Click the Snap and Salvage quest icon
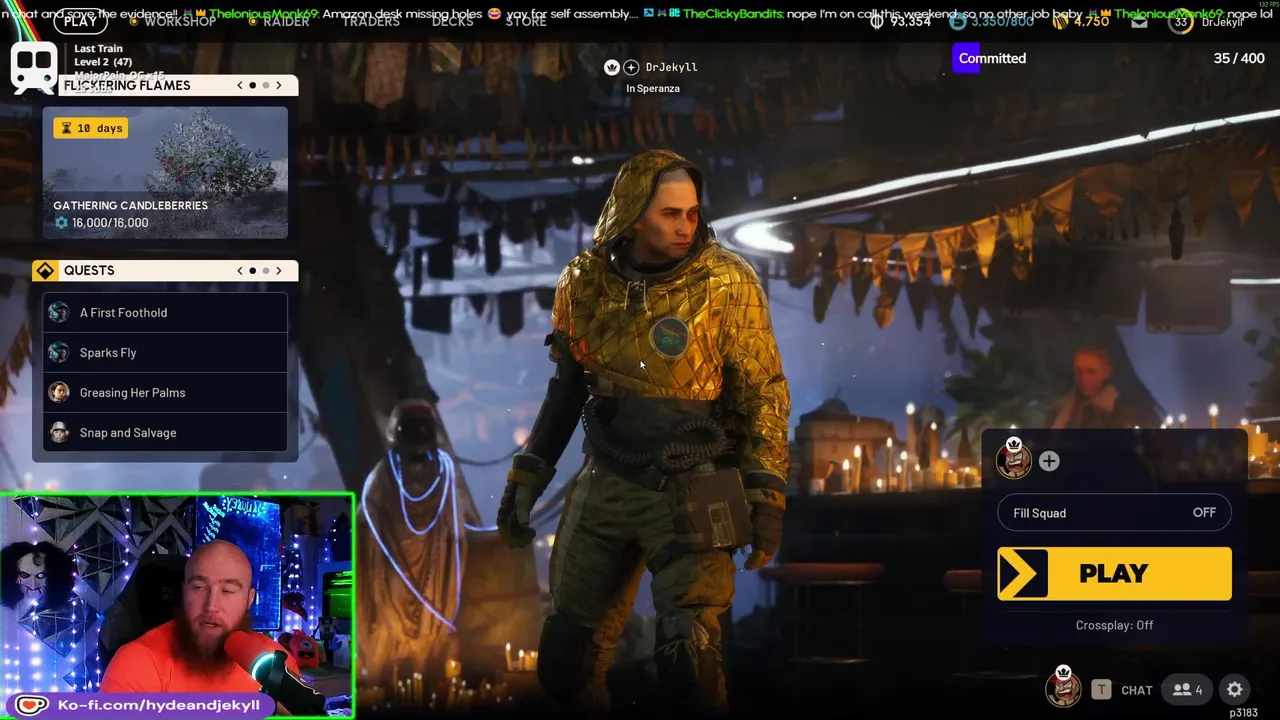 59,432
